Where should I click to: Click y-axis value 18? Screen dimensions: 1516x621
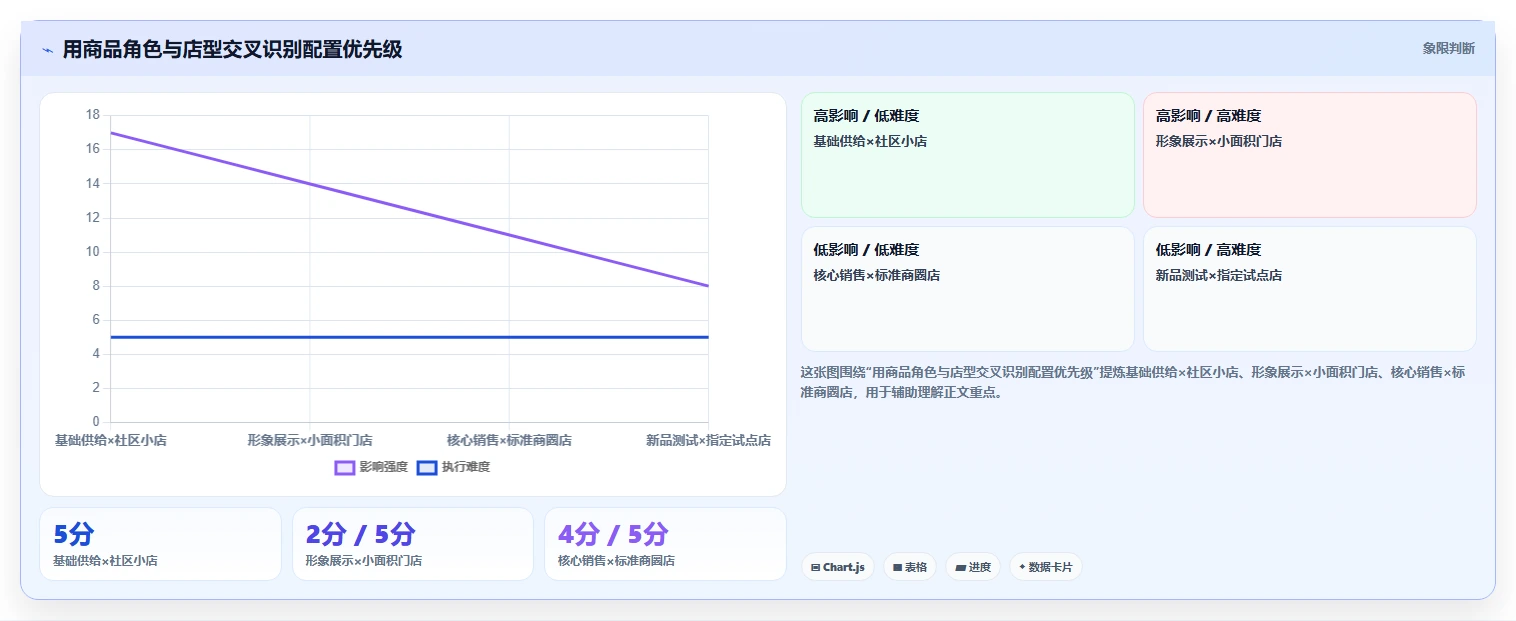[x=93, y=115]
